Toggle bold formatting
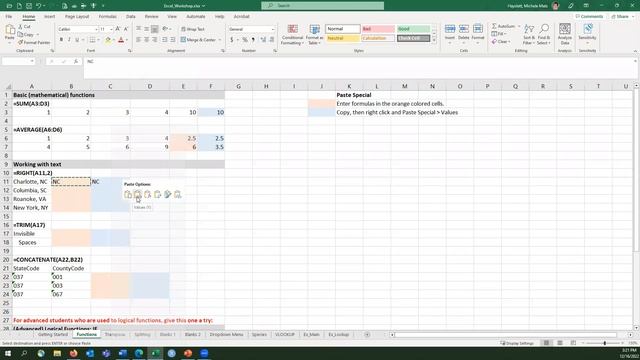Screen dimensions: 640x360 click(x=61, y=40)
